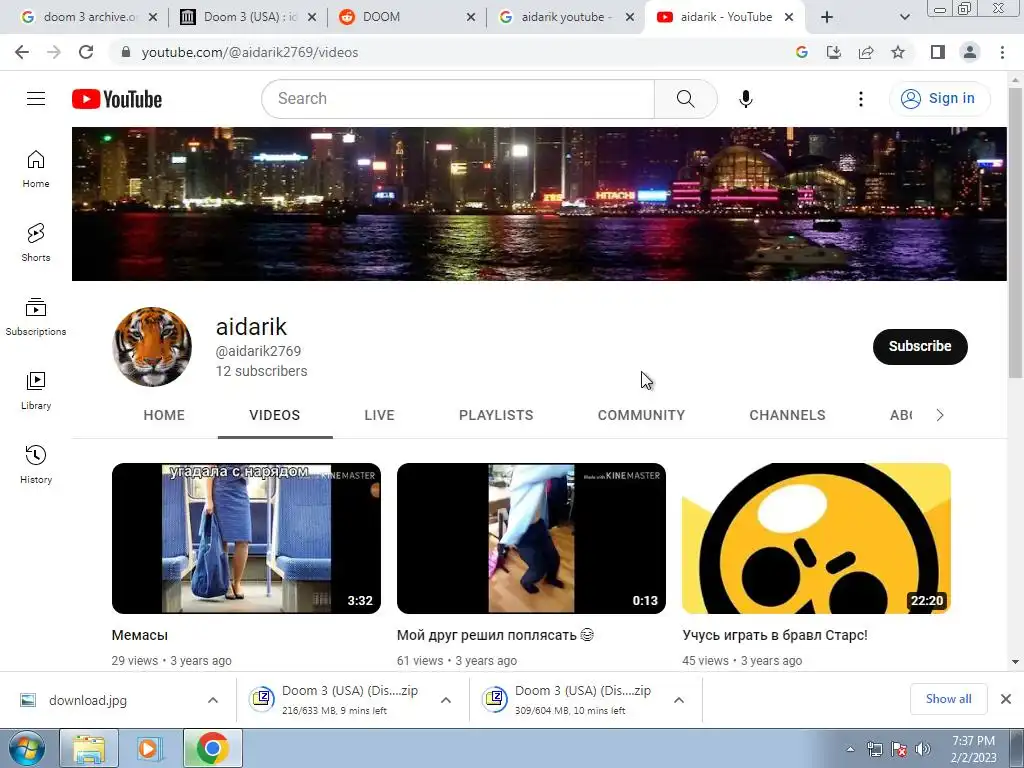Click in the YouTube Search field
This screenshot has height=768, width=1024.
(x=458, y=99)
